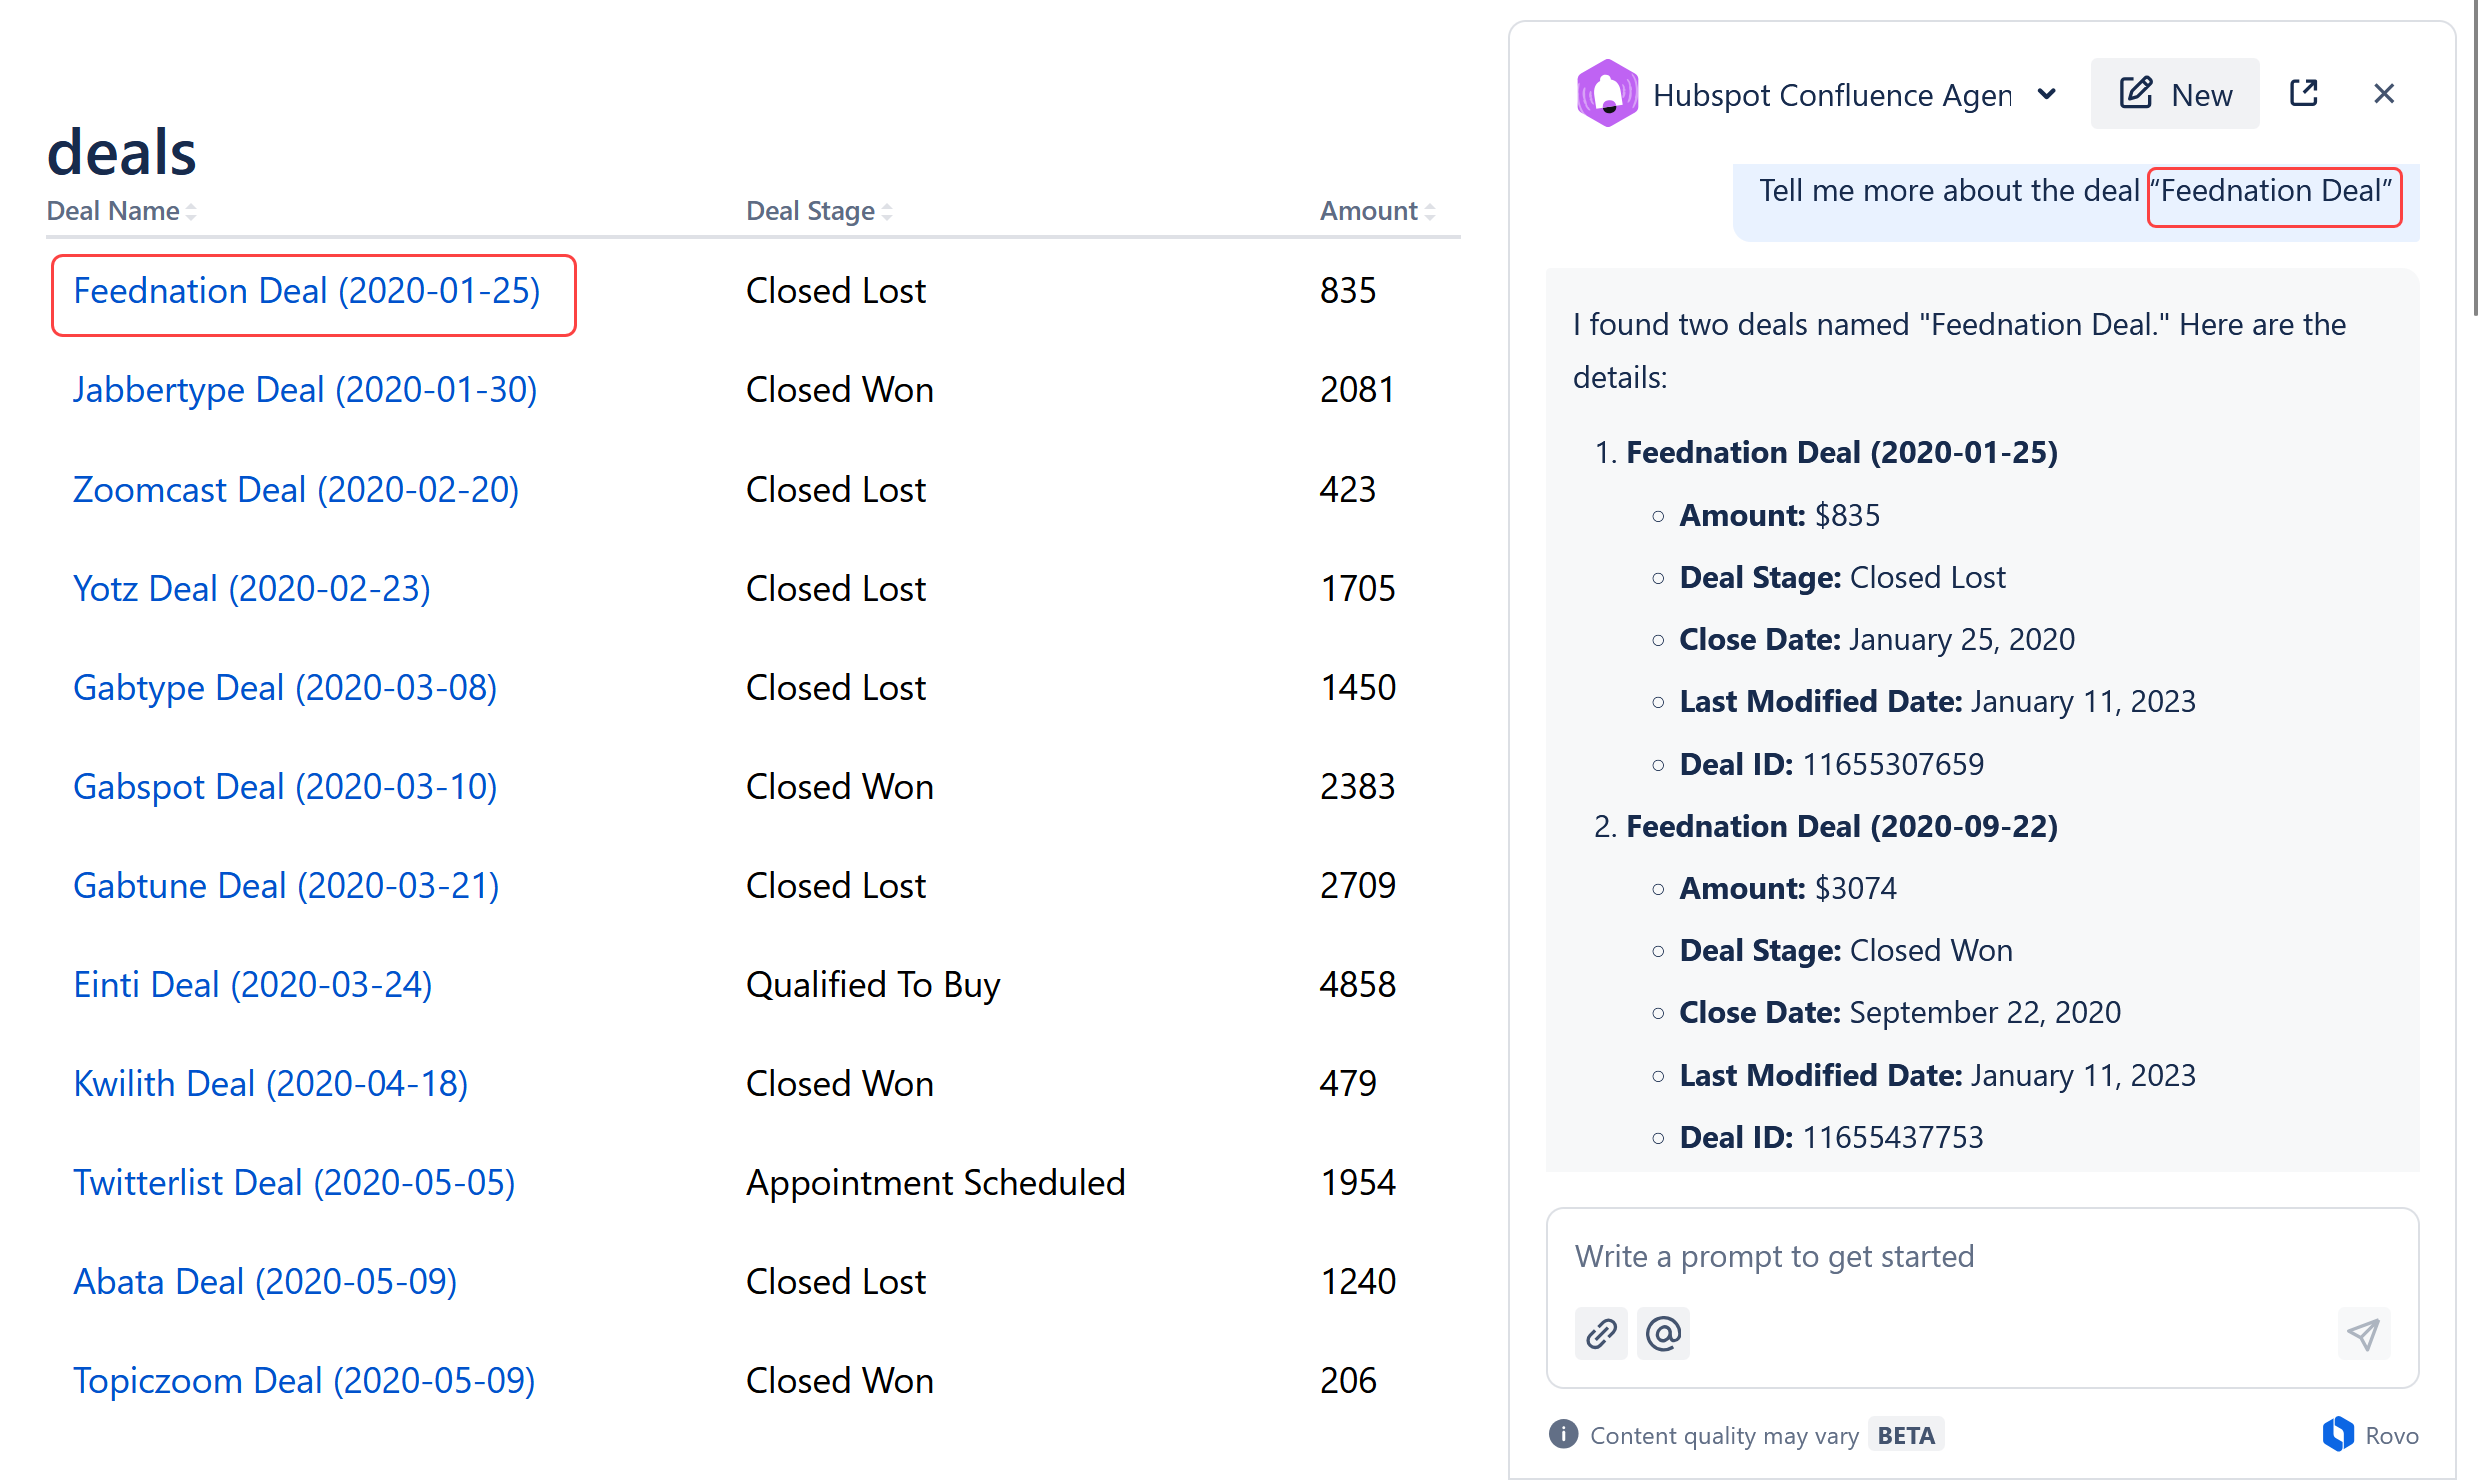Close the Rovo chat panel
The width and height of the screenshot is (2484, 1480).
(x=2384, y=94)
